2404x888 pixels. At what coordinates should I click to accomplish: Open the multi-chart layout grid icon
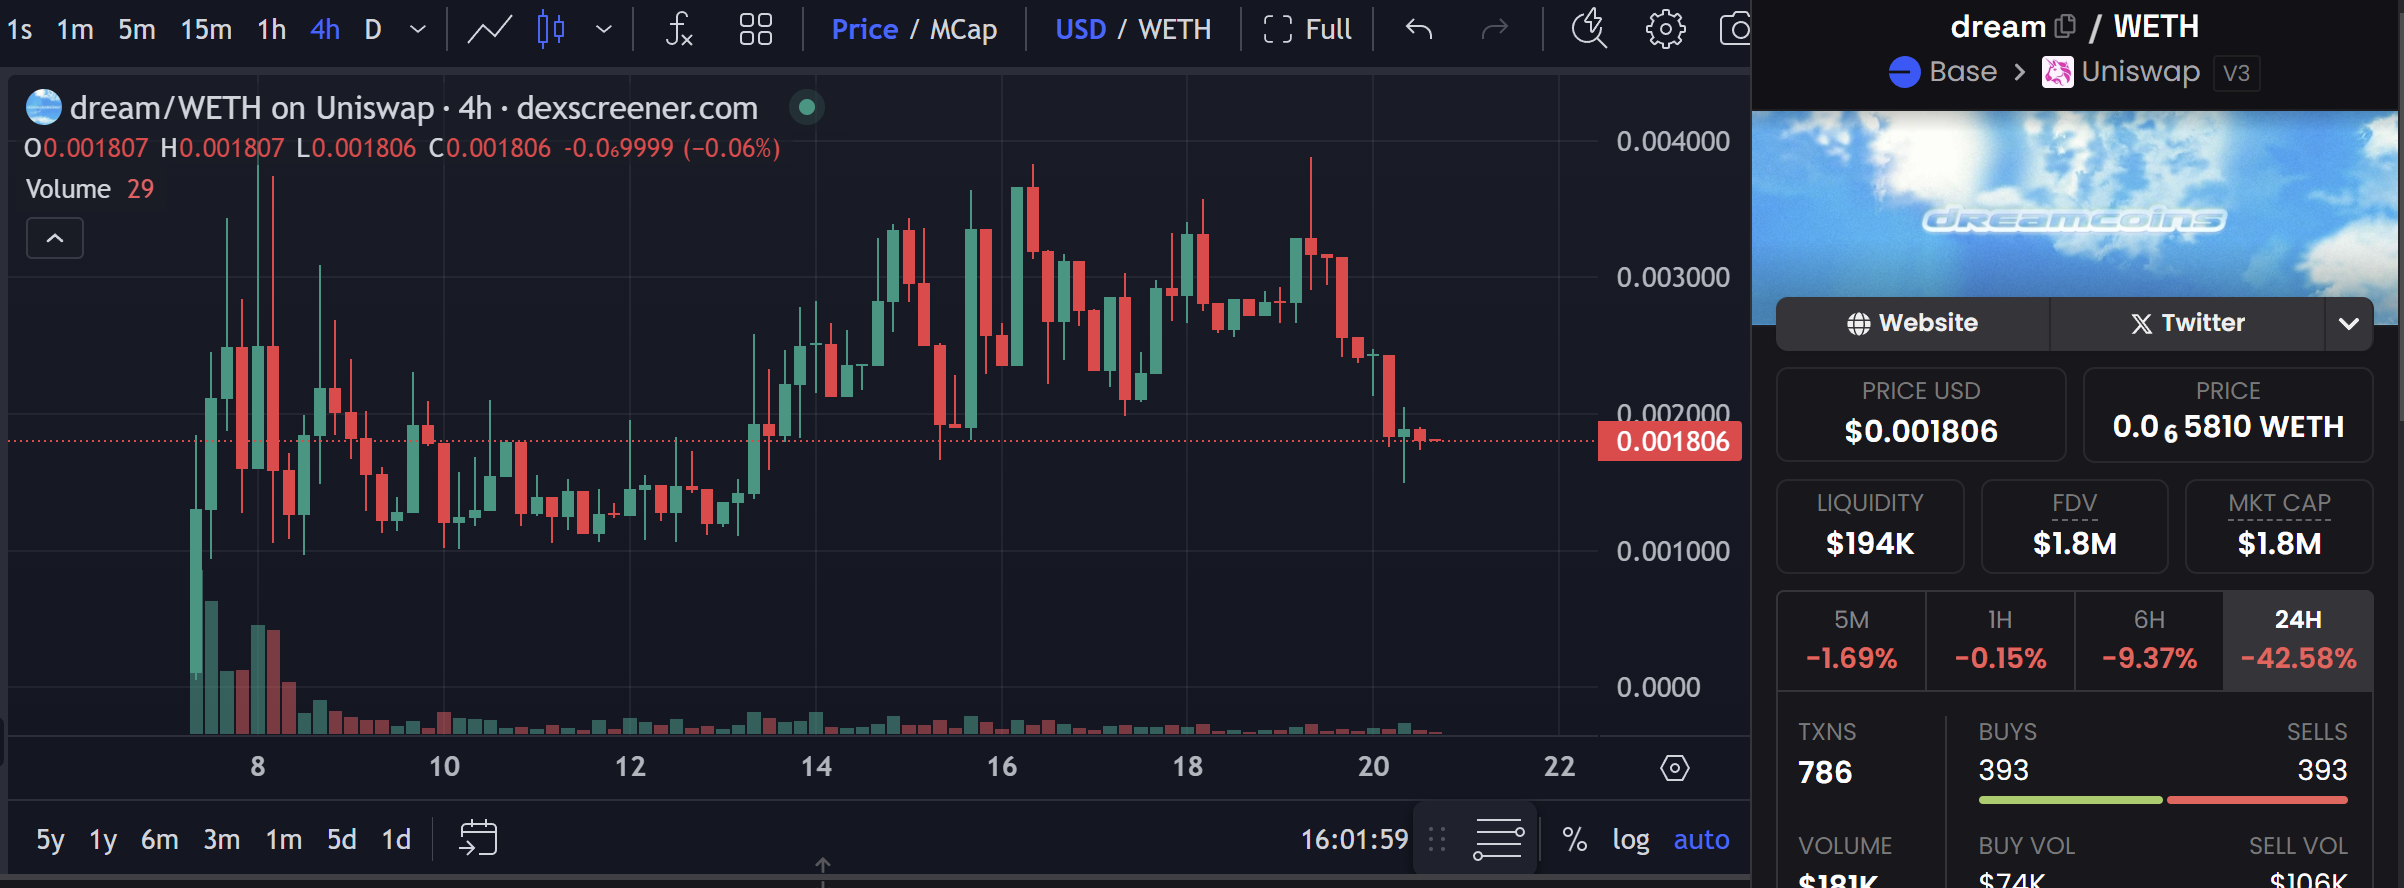[755, 29]
